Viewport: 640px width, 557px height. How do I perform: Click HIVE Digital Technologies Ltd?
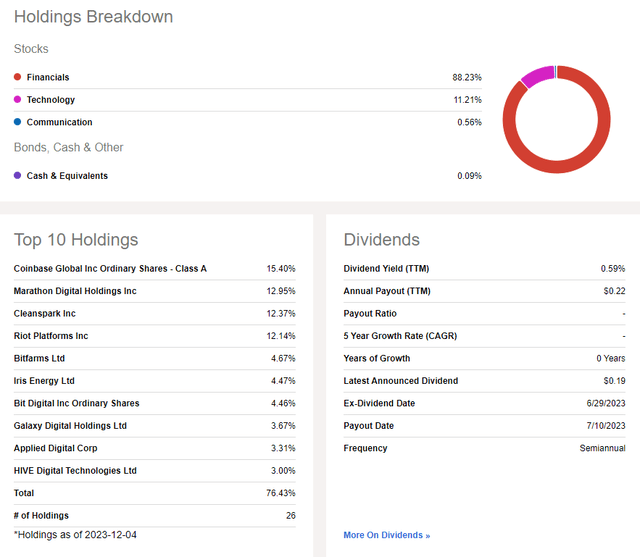tap(75, 470)
